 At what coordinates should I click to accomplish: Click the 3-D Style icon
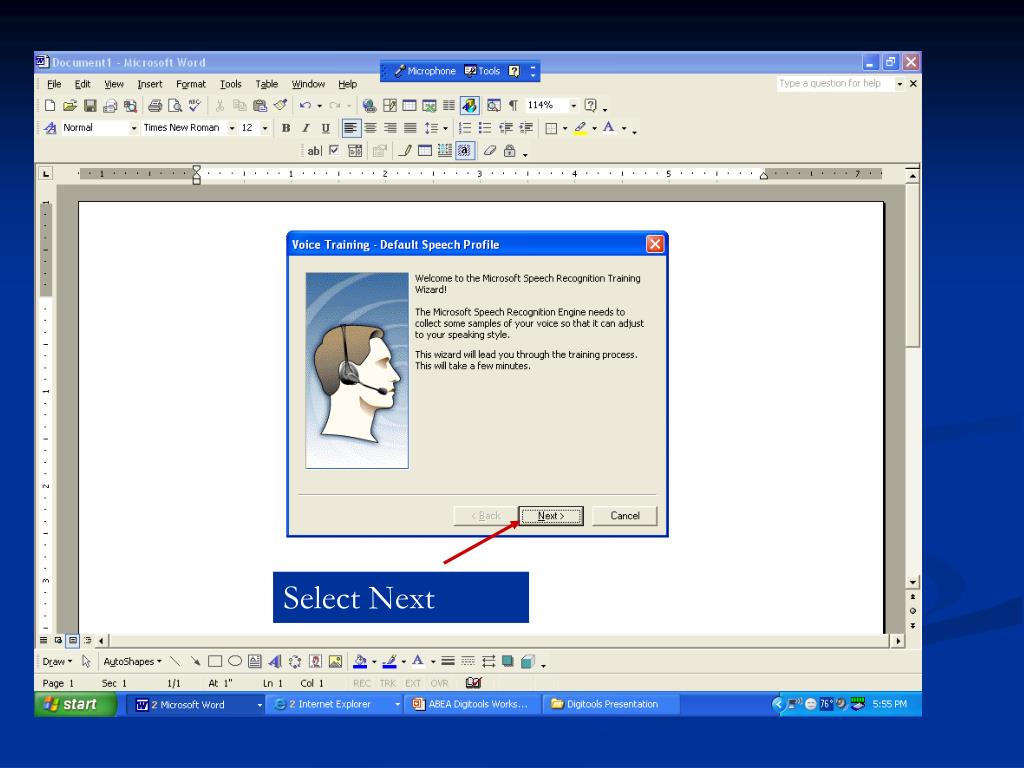click(x=528, y=662)
